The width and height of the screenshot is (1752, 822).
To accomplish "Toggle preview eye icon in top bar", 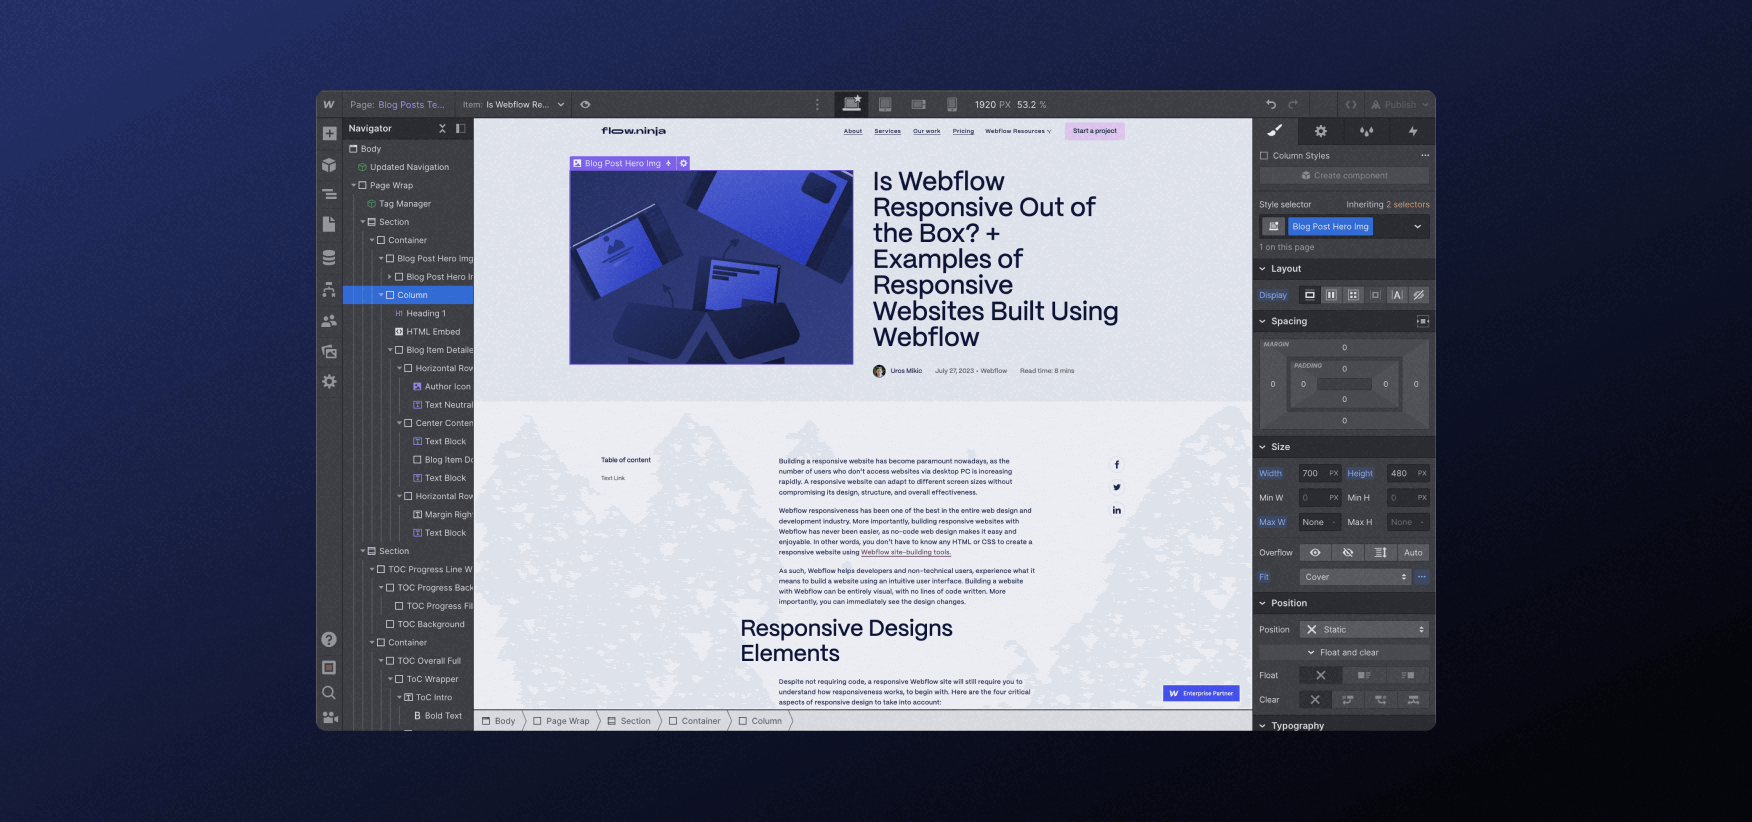I will click(585, 104).
